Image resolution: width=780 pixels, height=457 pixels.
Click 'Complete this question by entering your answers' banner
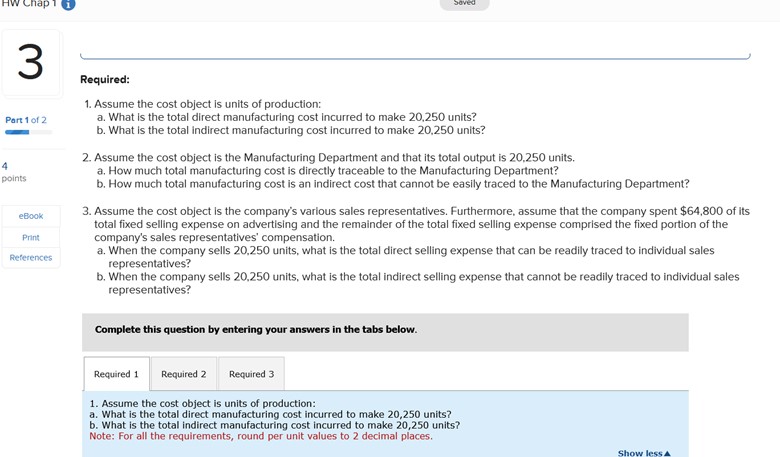tap(386, 332)
